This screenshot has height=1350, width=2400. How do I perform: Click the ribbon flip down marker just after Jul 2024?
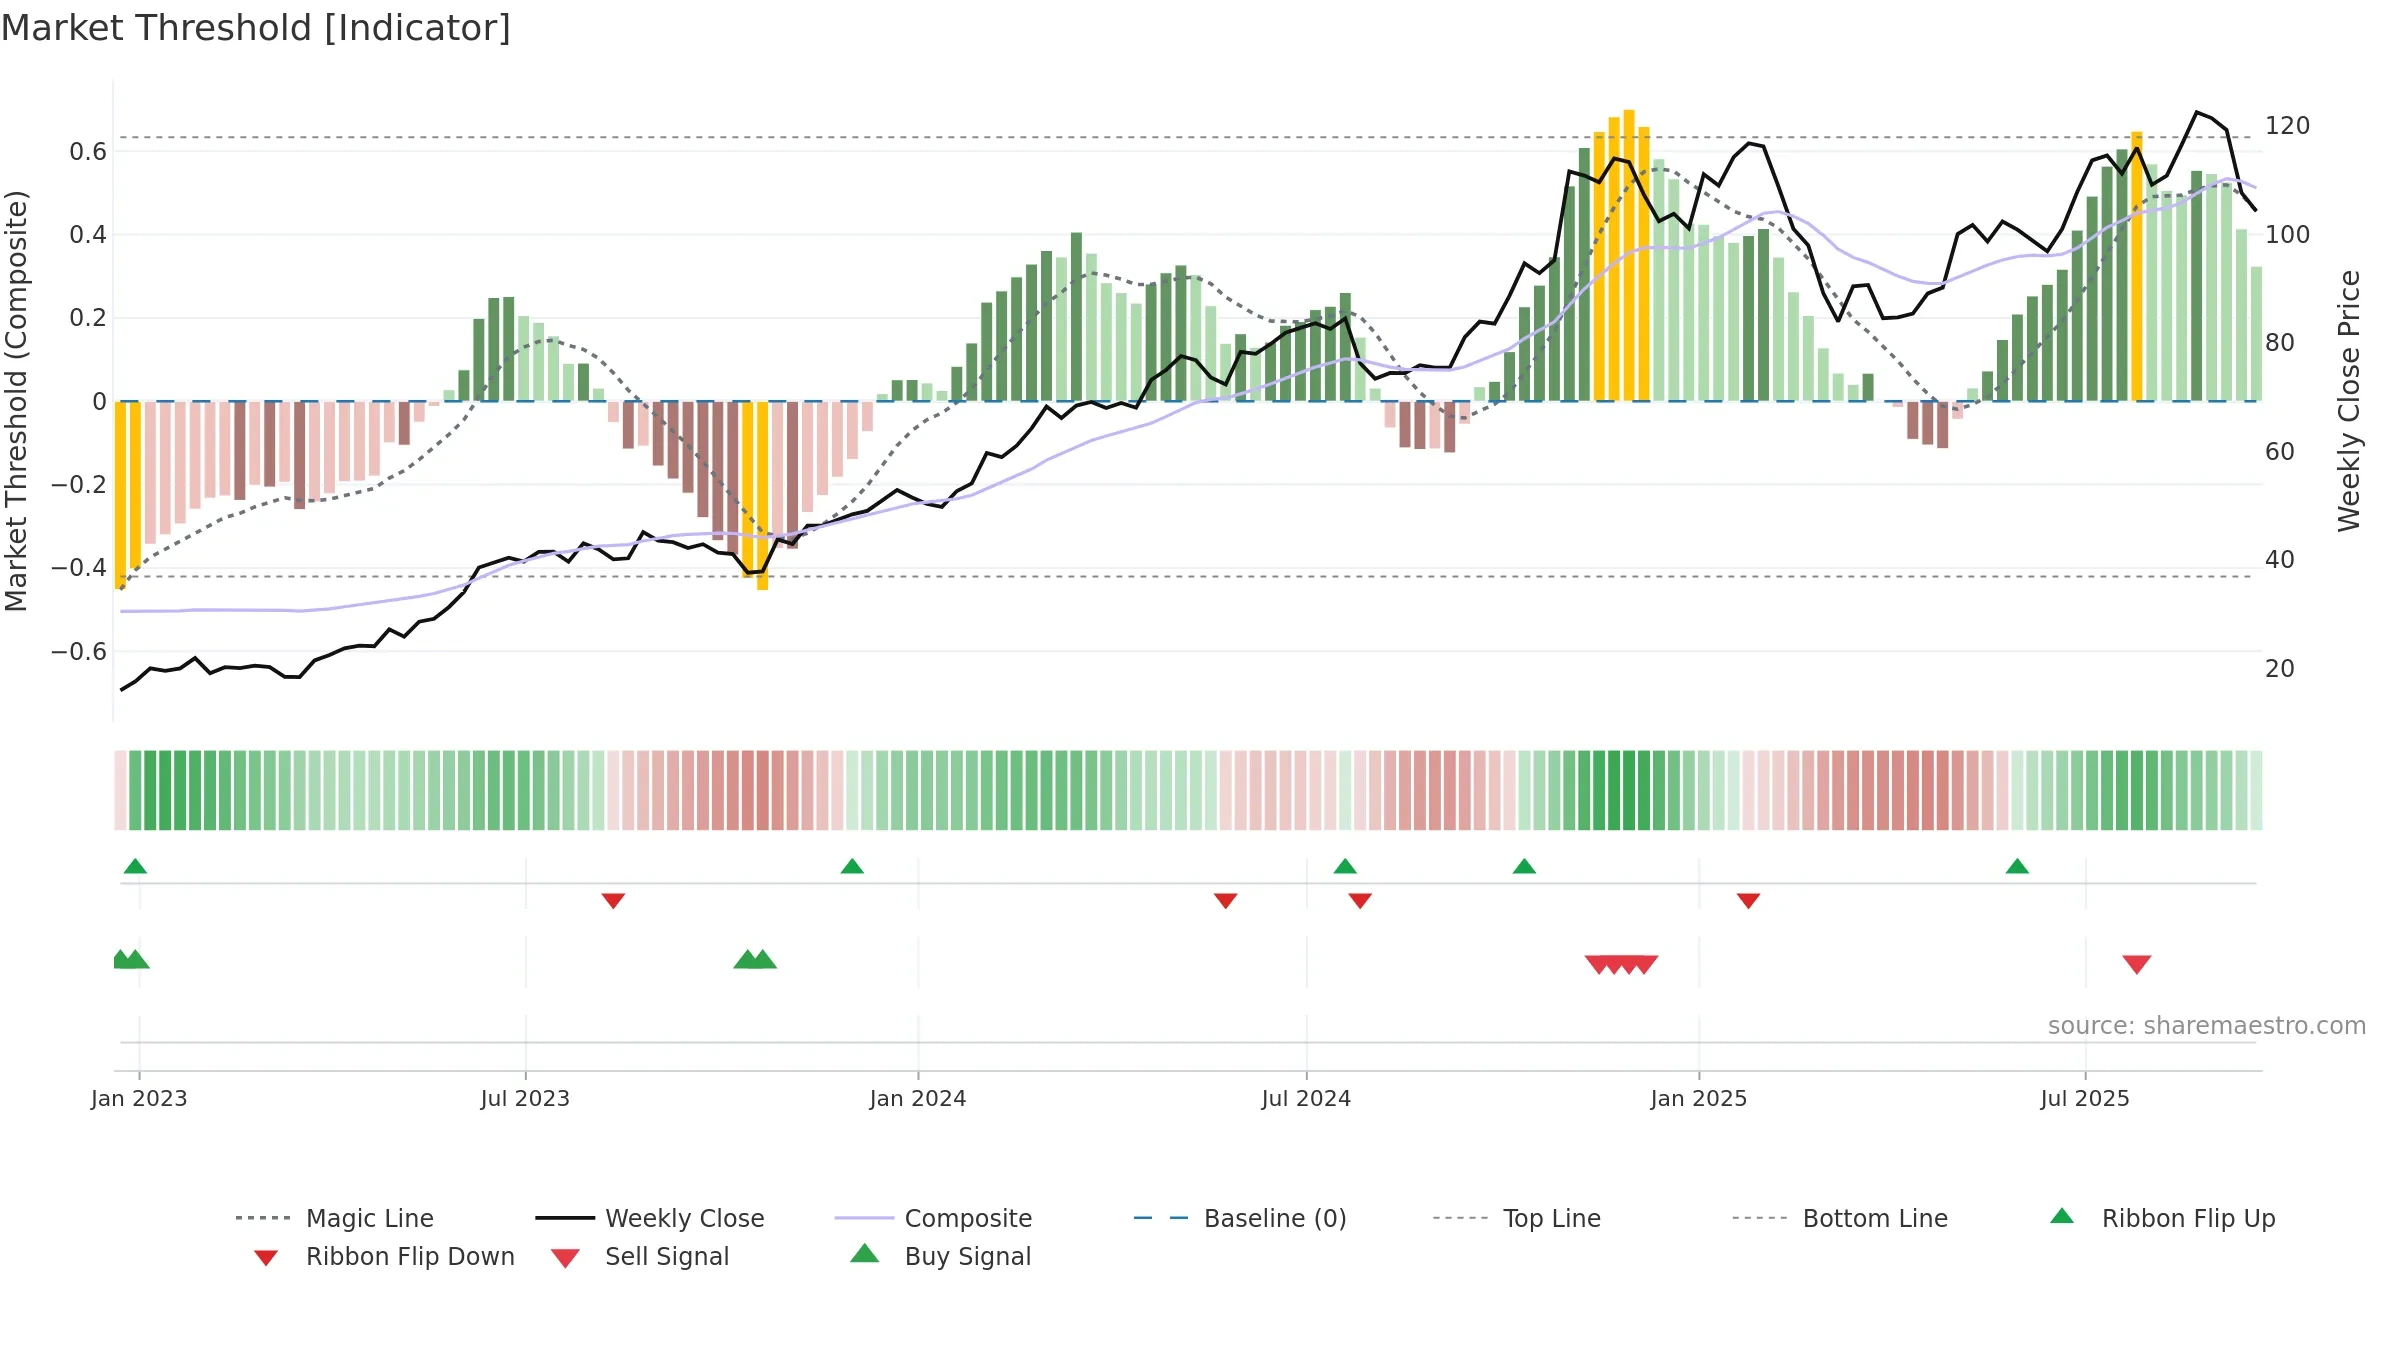1360,901
